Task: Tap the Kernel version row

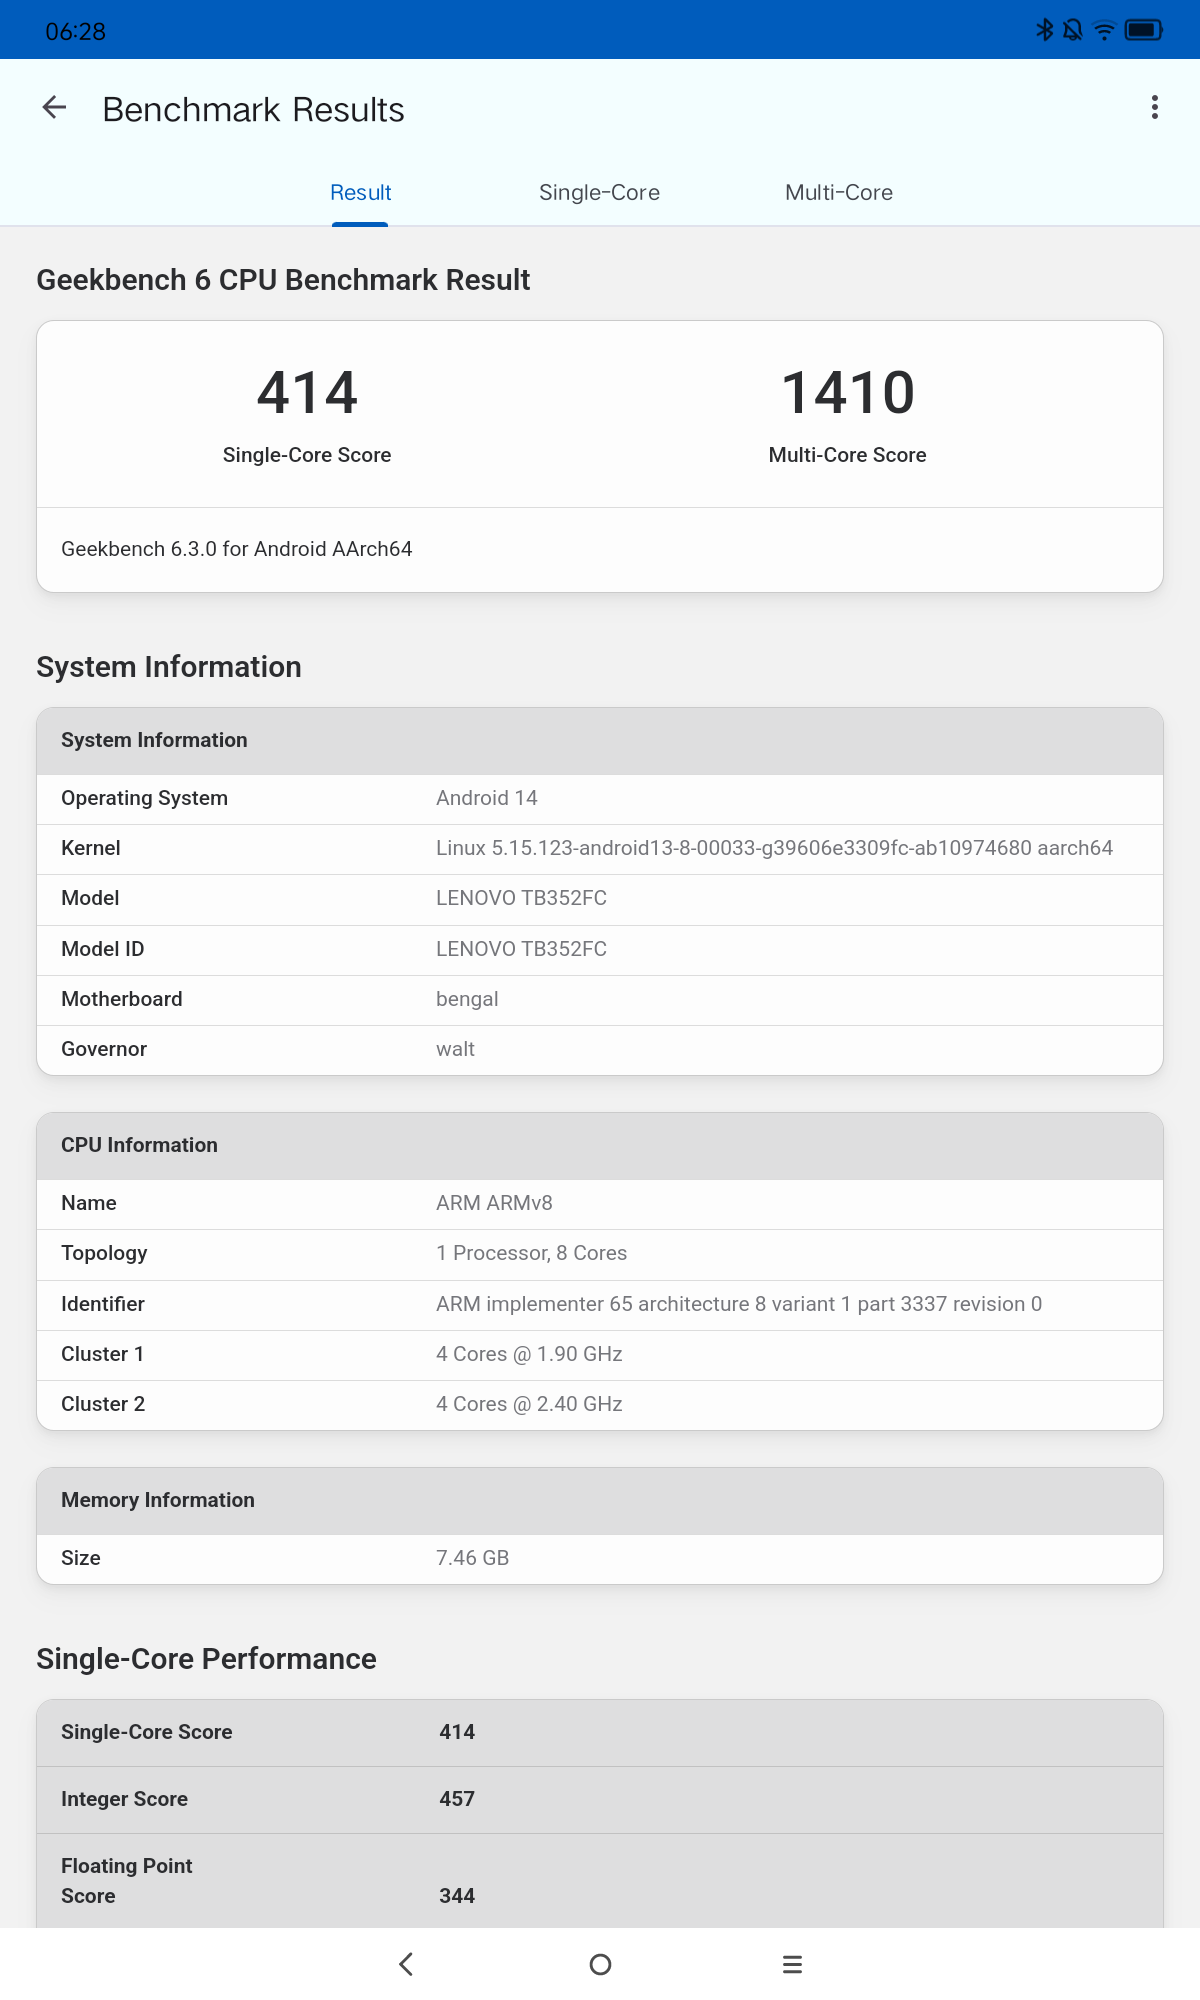Action: coord(600,849)
